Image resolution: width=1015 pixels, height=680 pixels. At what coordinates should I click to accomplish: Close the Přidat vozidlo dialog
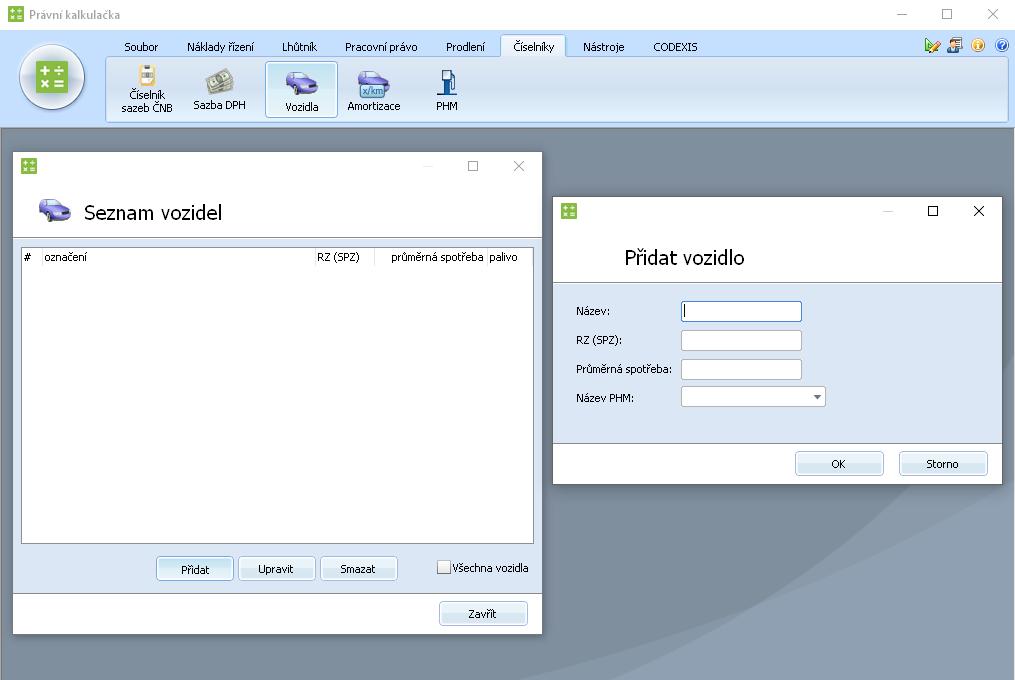(x=979, y=211)
